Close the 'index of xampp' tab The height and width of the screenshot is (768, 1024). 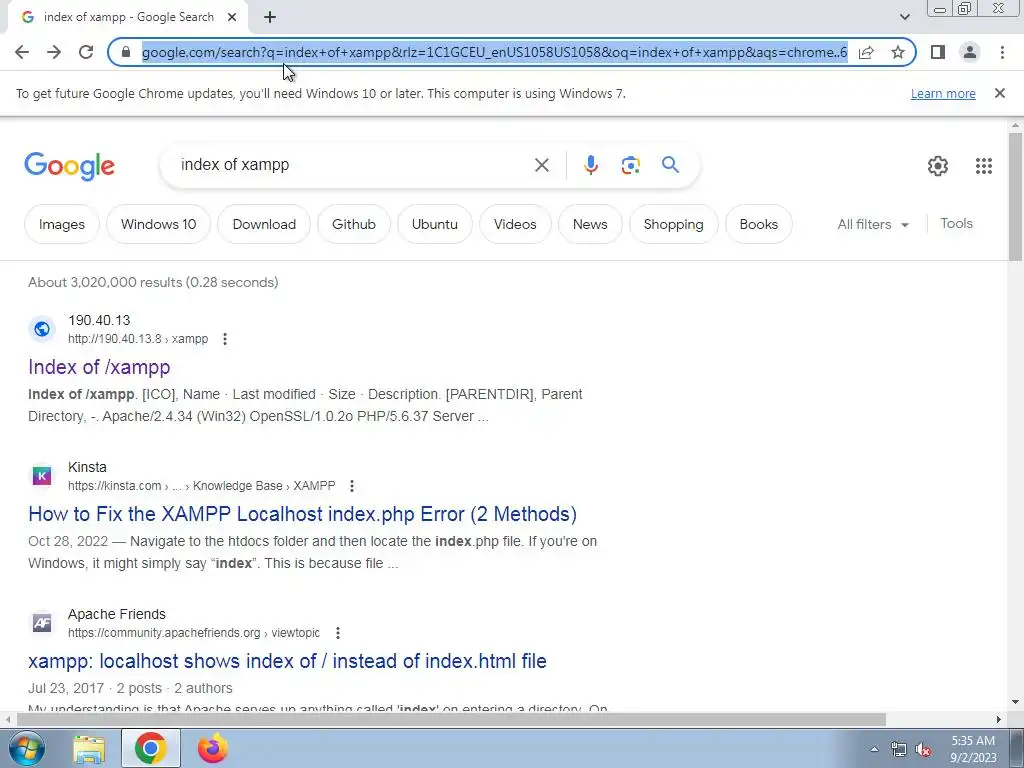click(232, 18)
